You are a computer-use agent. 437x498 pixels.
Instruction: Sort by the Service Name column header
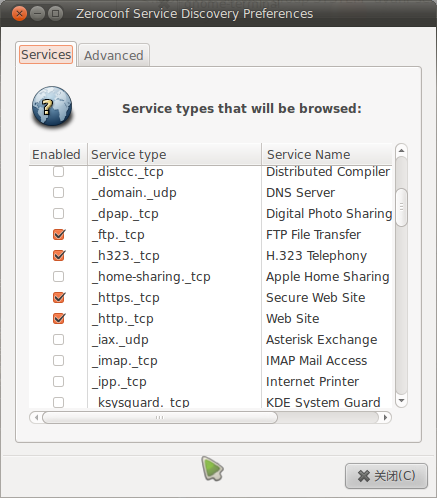pos(327,154)
